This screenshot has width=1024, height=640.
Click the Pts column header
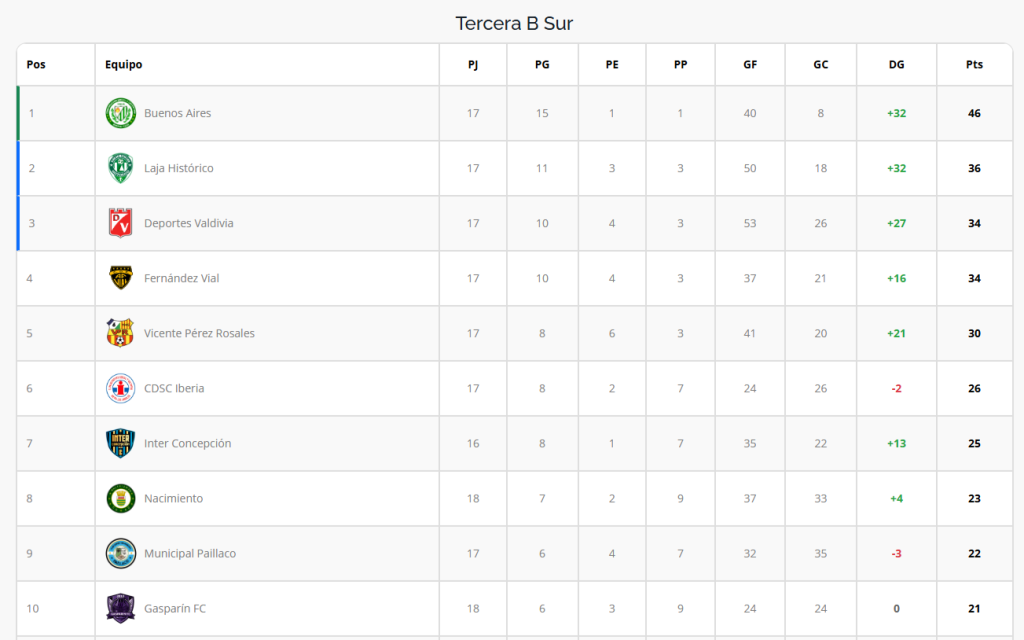[974, 64]
